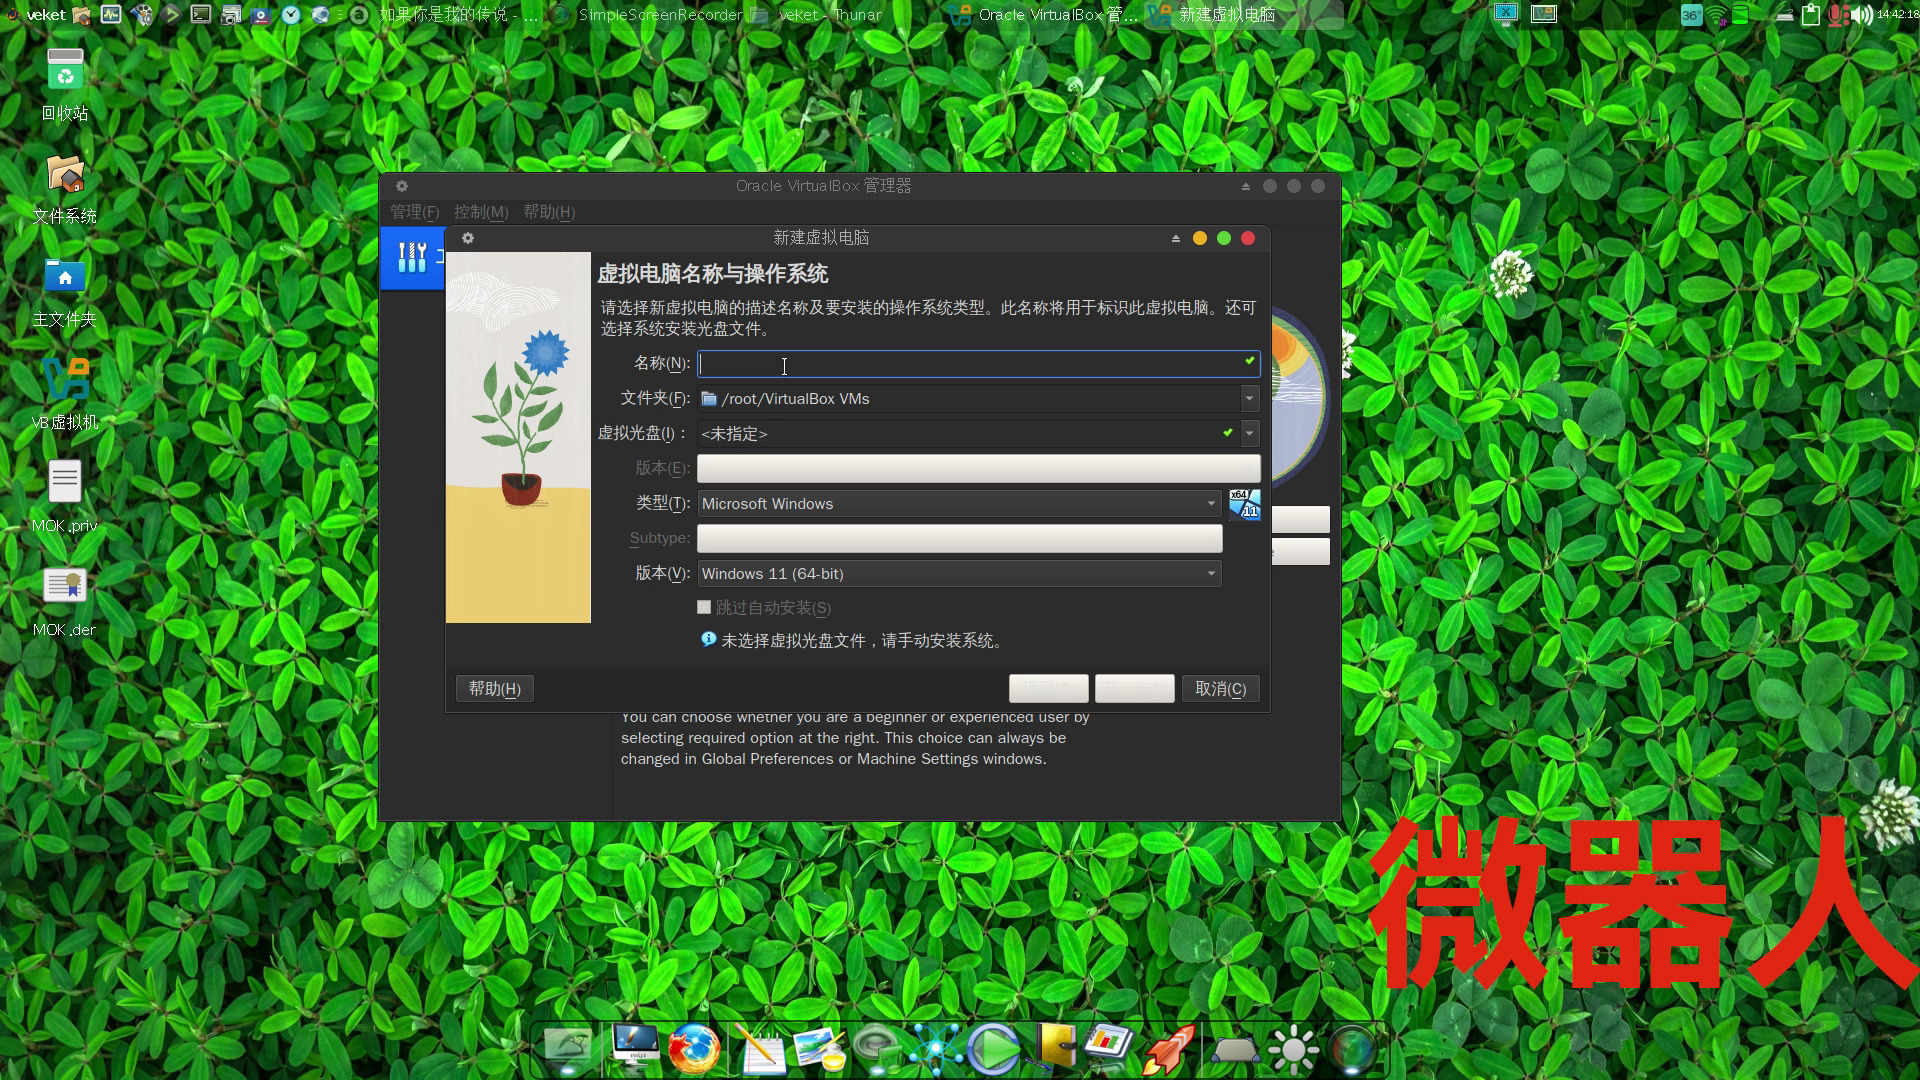Expand the 虚拟光盘 ISO image dropdown arrow
This screenshot has width=1920, height=1080.
click(1249, 433)
